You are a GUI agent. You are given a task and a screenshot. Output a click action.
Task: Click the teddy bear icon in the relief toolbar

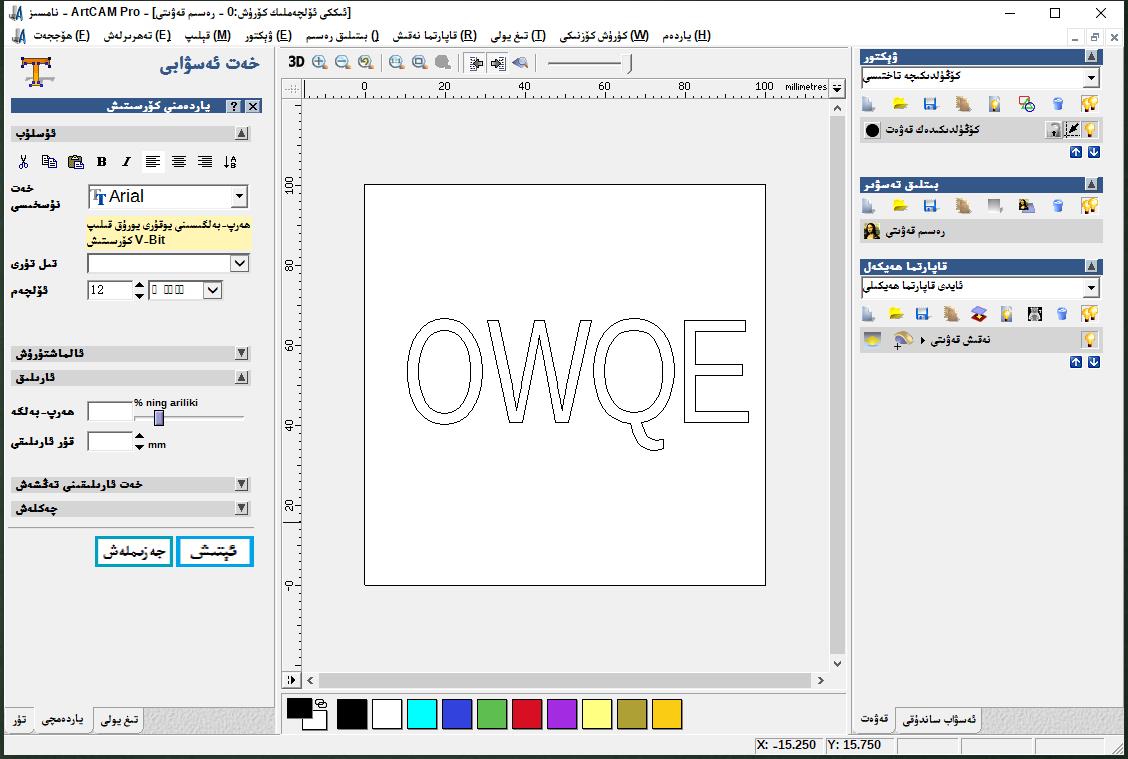tap(1034, 314)
